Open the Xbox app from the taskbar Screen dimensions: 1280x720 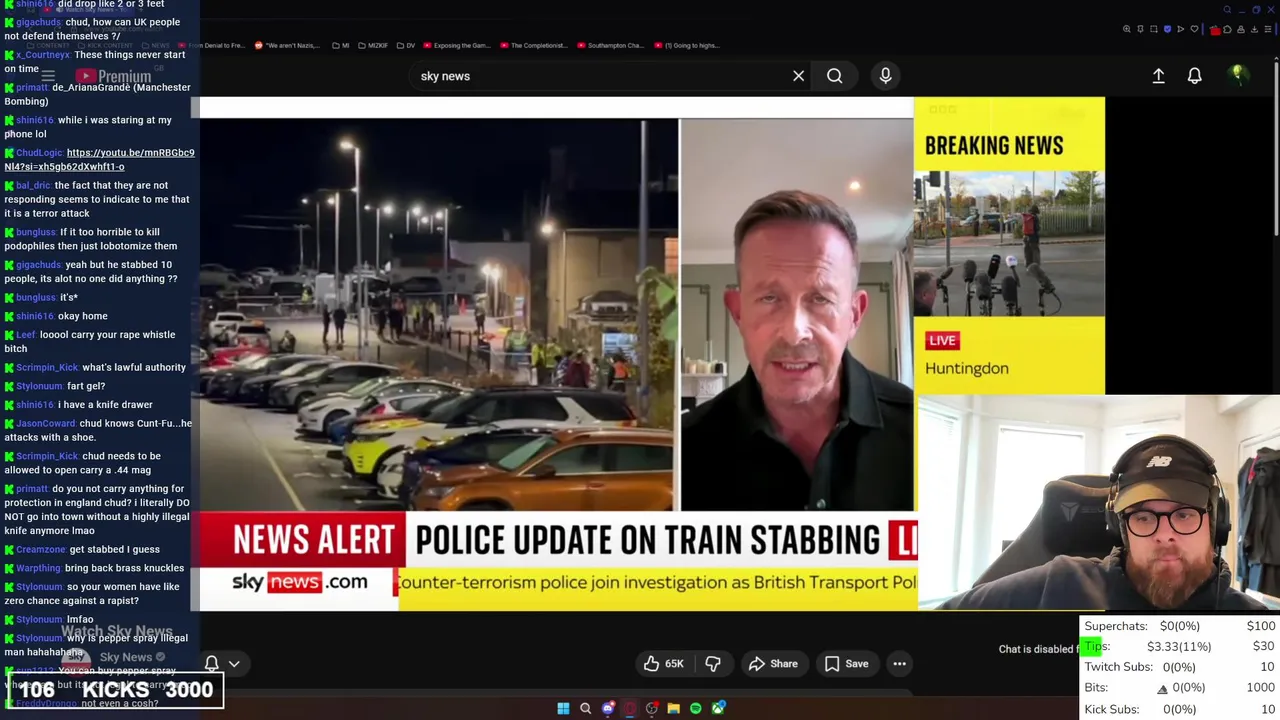[718, 708]
